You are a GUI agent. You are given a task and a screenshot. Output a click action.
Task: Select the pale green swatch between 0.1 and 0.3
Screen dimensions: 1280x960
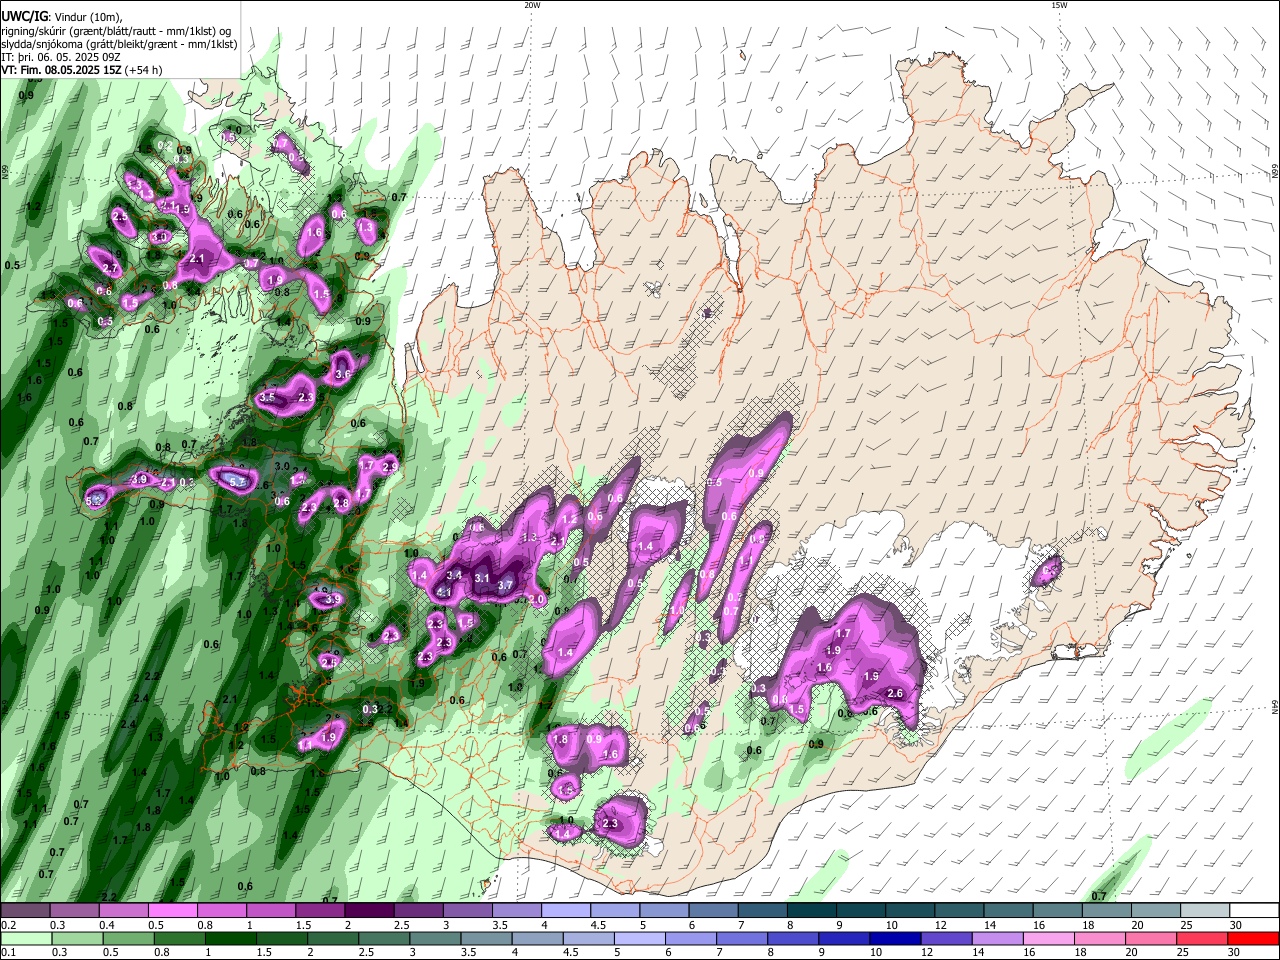click(25, 938)
